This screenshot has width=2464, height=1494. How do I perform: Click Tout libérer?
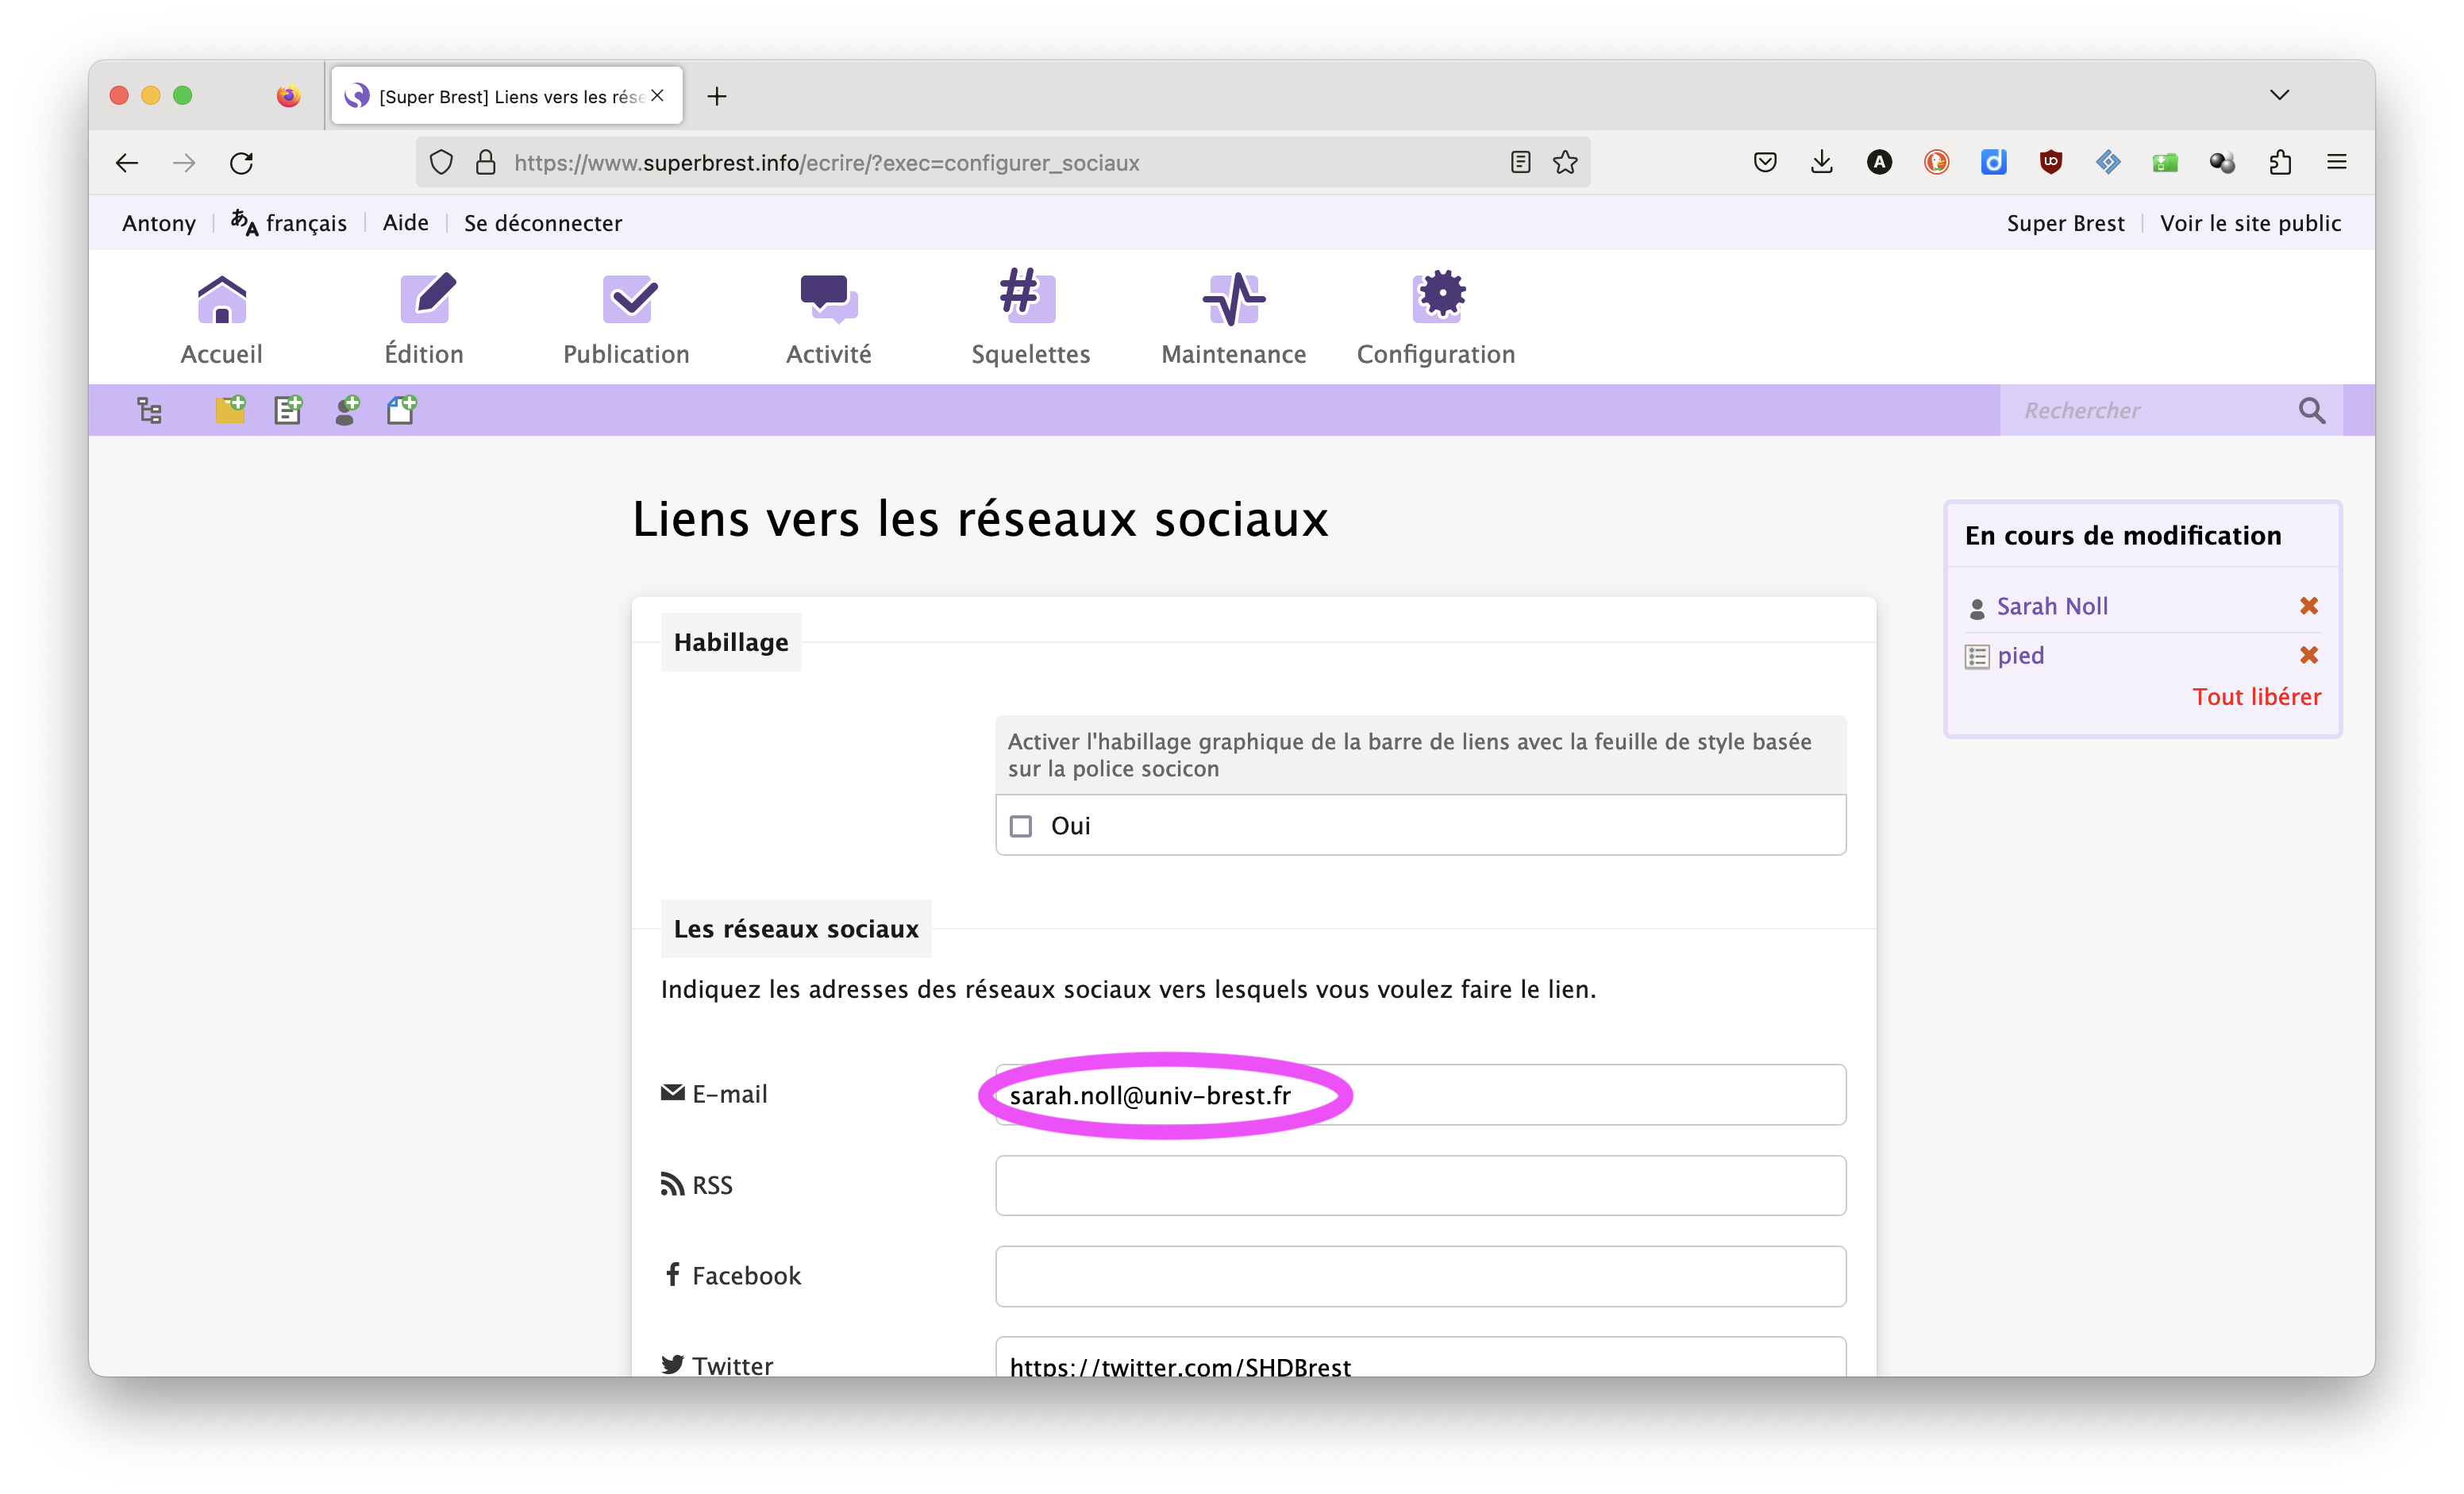[x=2256, y=696]
